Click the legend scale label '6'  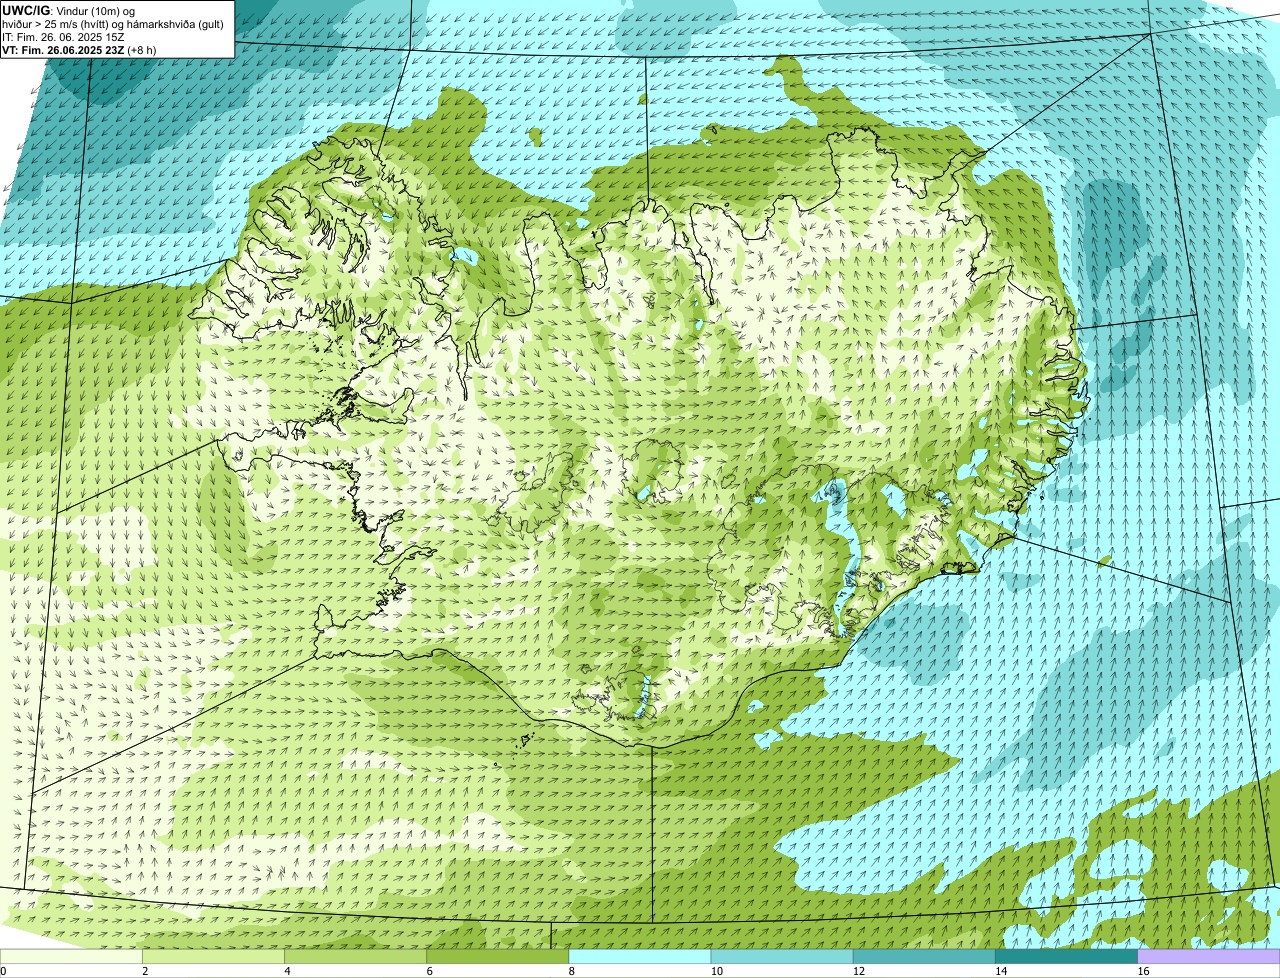[429, 971]
